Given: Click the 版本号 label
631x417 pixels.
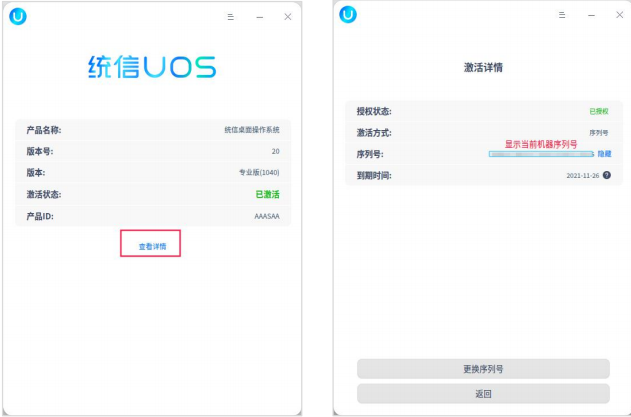Looking at the screenshot, I should click(x=40, y=151).
